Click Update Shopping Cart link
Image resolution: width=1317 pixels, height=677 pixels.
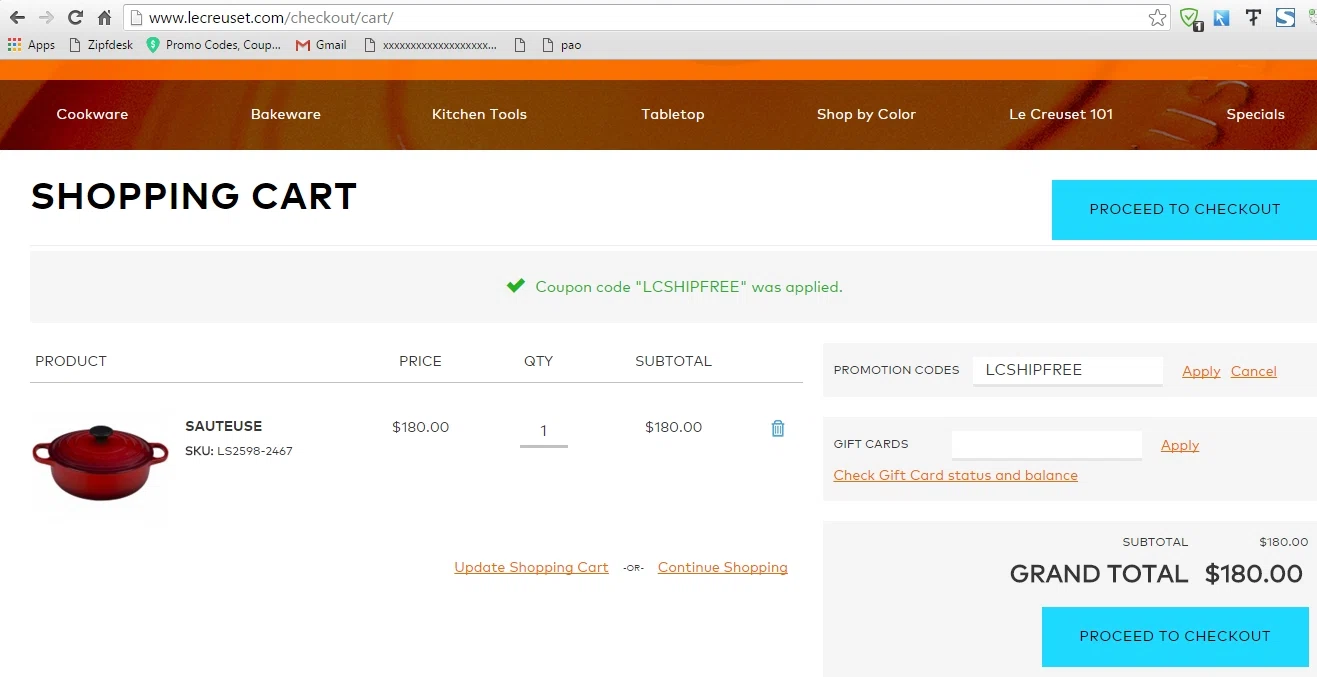(x=531, y=567)
